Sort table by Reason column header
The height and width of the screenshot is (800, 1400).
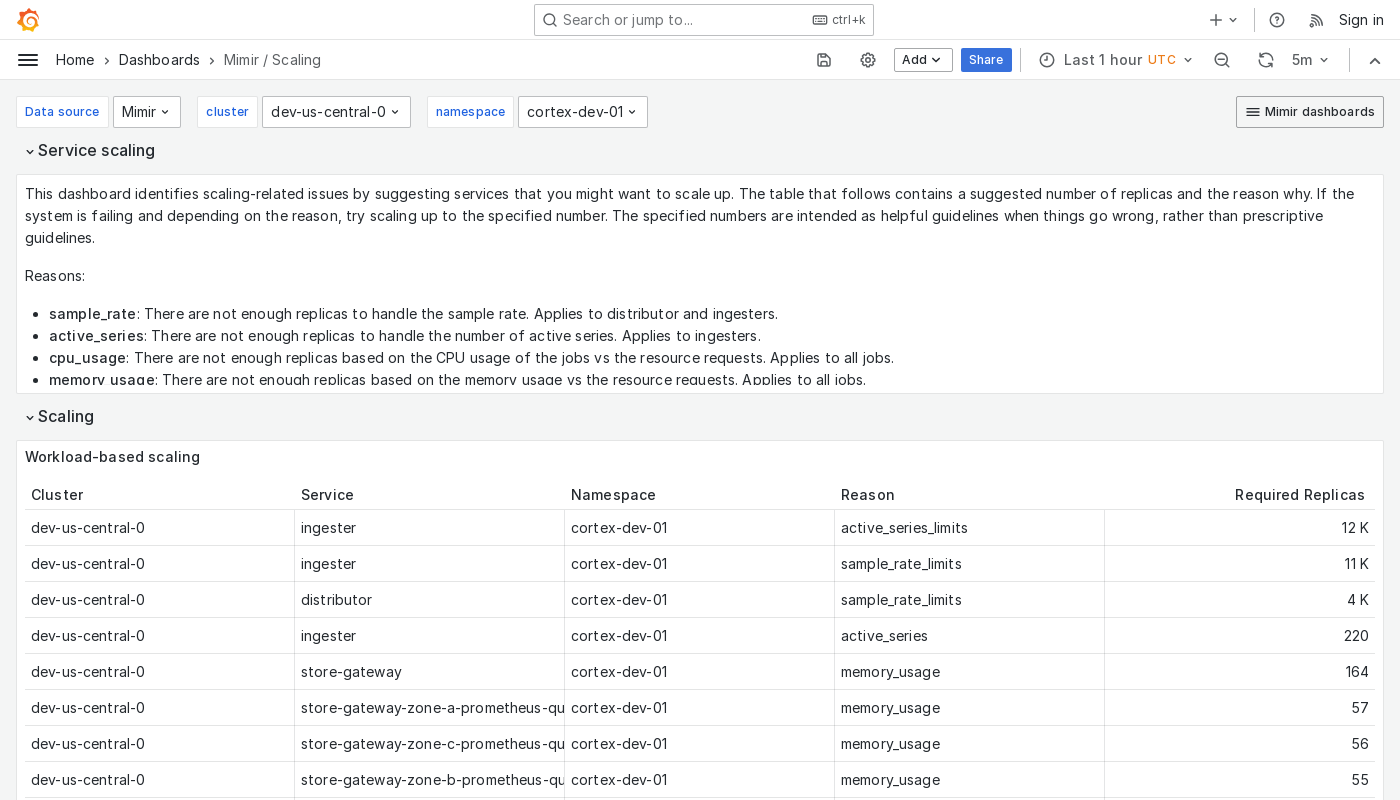[x=867, y=495]
